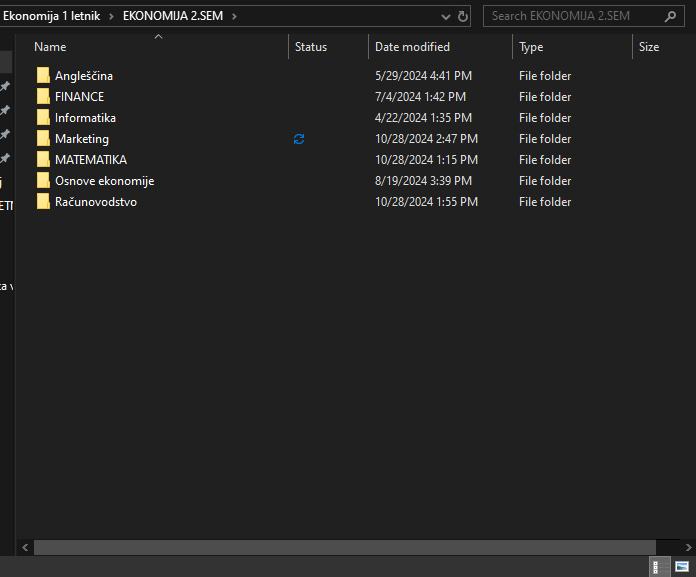Open the address bar history dropdown
The height and width of the screenshot is (577, 696).
point(446,16)
